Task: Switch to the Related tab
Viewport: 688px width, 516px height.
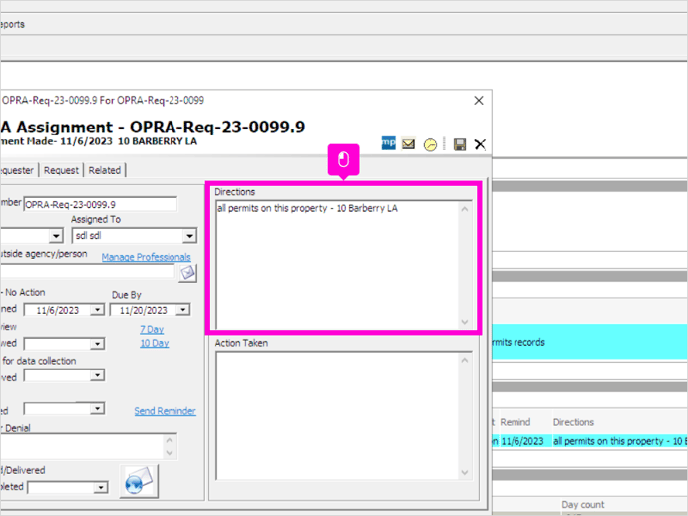Action: coord(105,170)
